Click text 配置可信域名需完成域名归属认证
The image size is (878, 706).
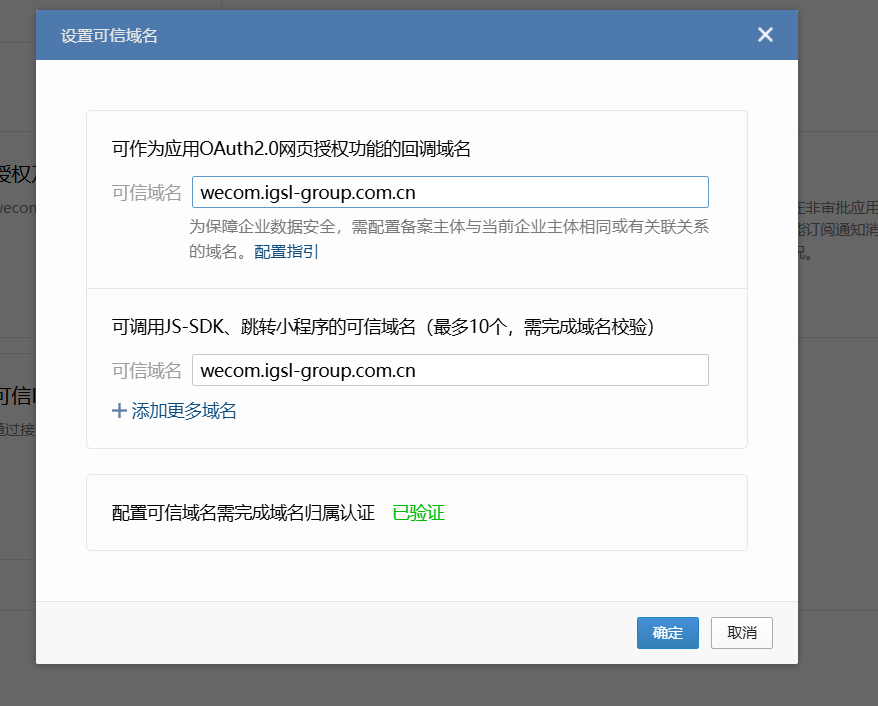coord(243,513)
